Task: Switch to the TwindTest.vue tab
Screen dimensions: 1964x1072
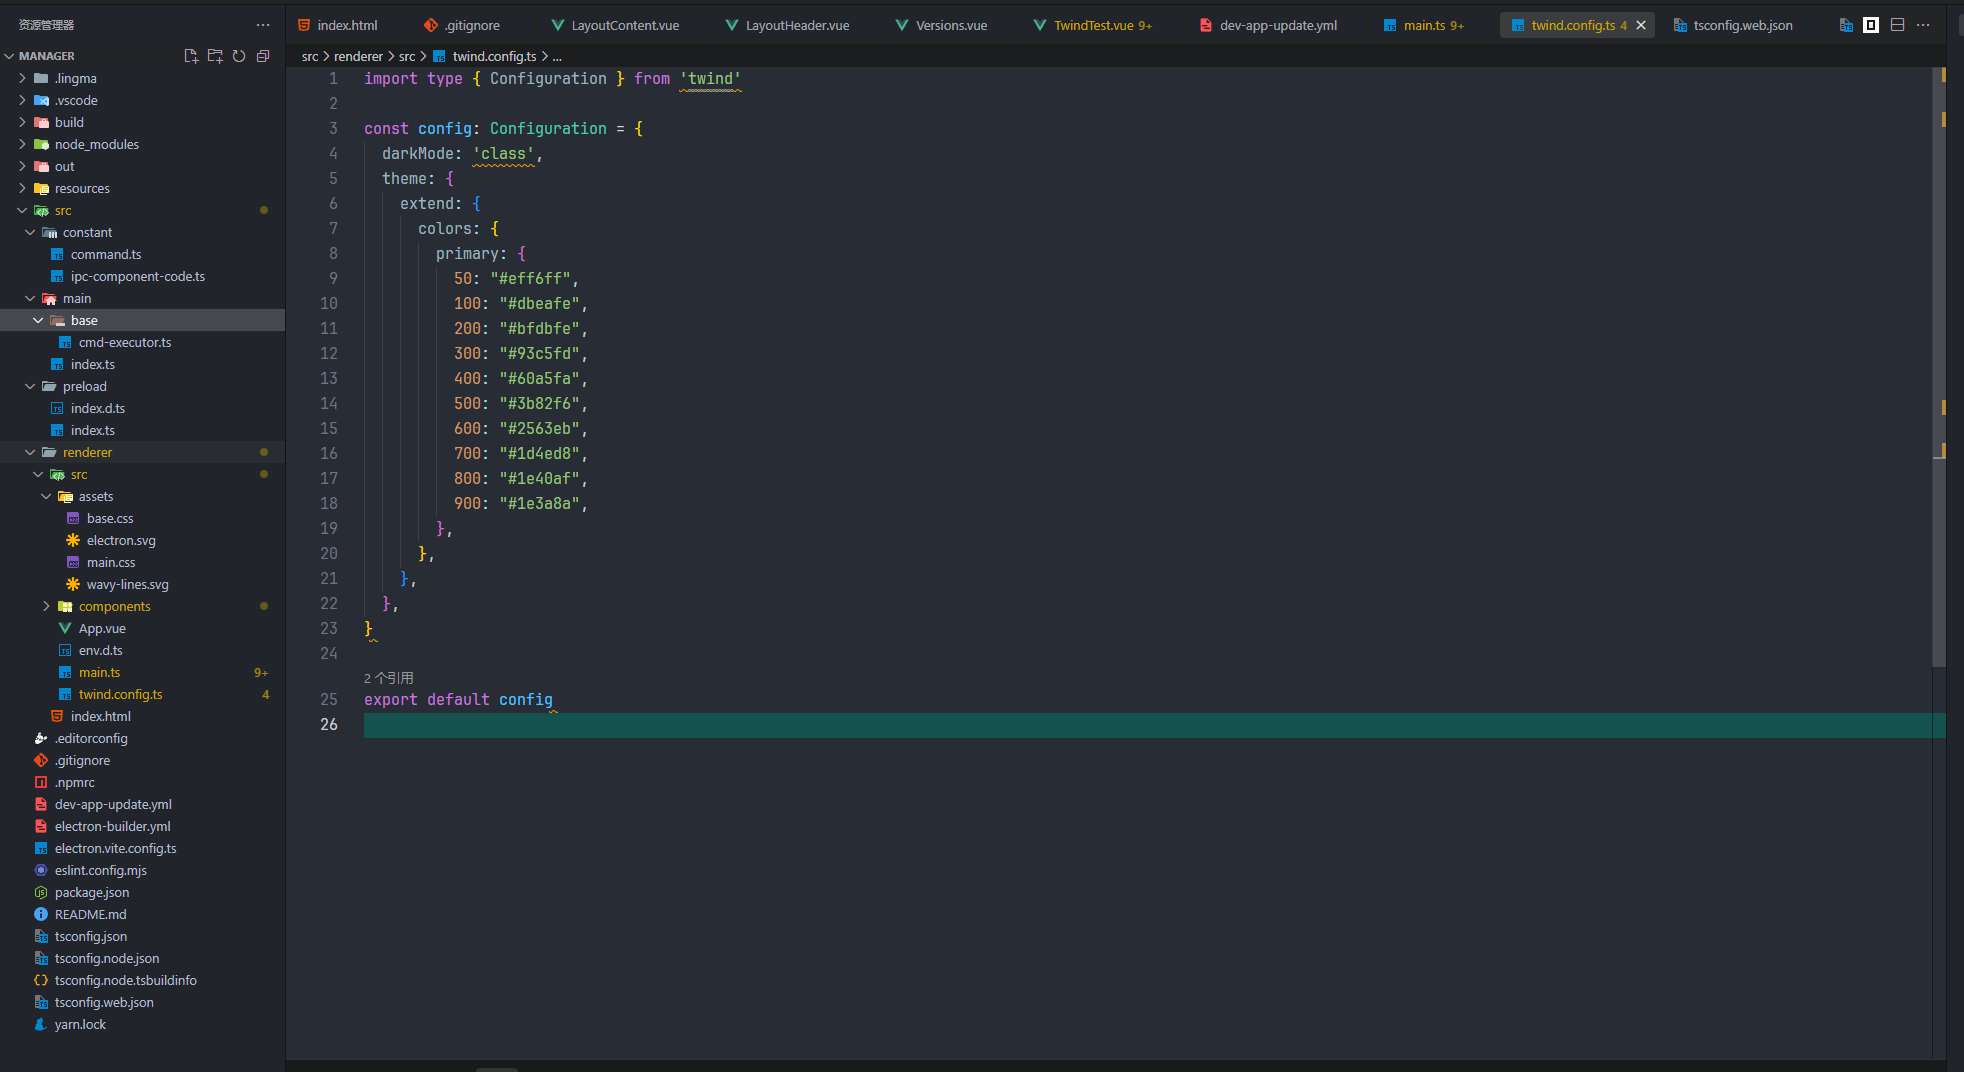Action: pos(1094,25)
